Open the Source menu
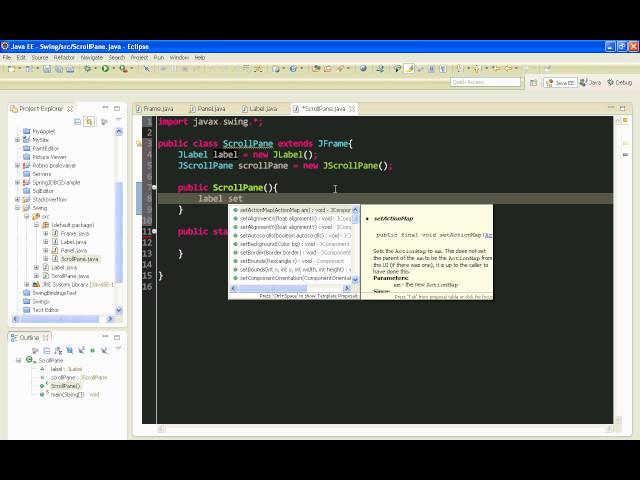Viewport: 640px width, 480px height. point(40,58)
